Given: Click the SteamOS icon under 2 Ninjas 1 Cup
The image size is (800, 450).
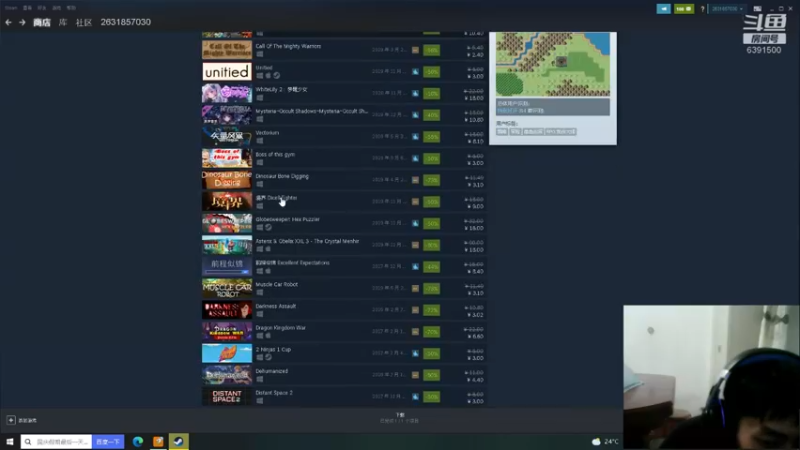Looking at the screenshot, I should pyautogui.click(x=268, y=358).
